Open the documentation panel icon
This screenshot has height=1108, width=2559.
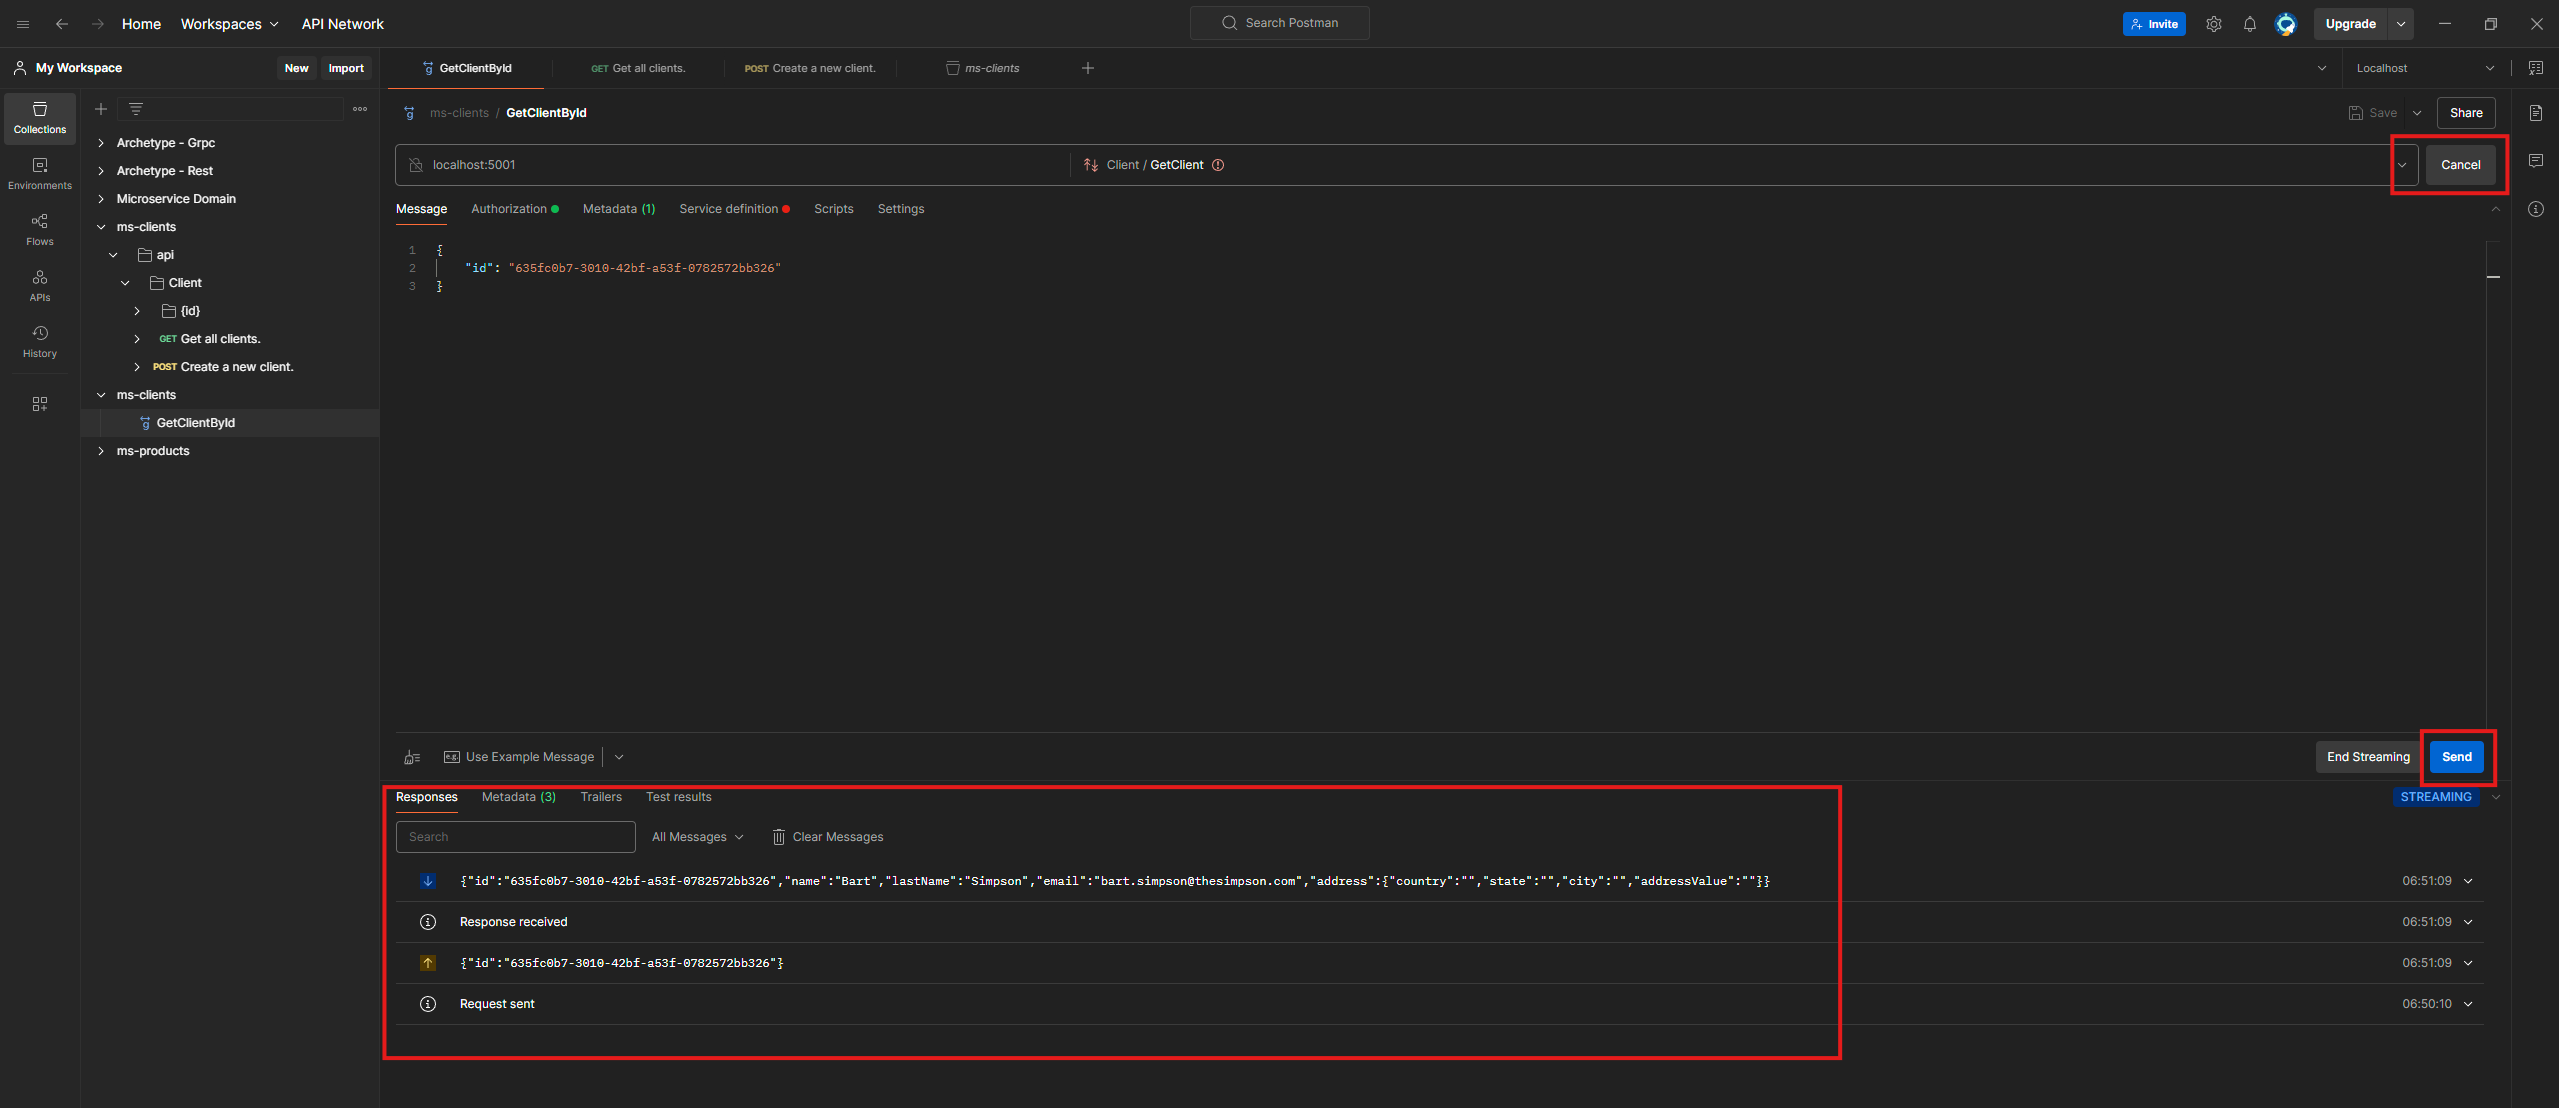[2536, 113]
